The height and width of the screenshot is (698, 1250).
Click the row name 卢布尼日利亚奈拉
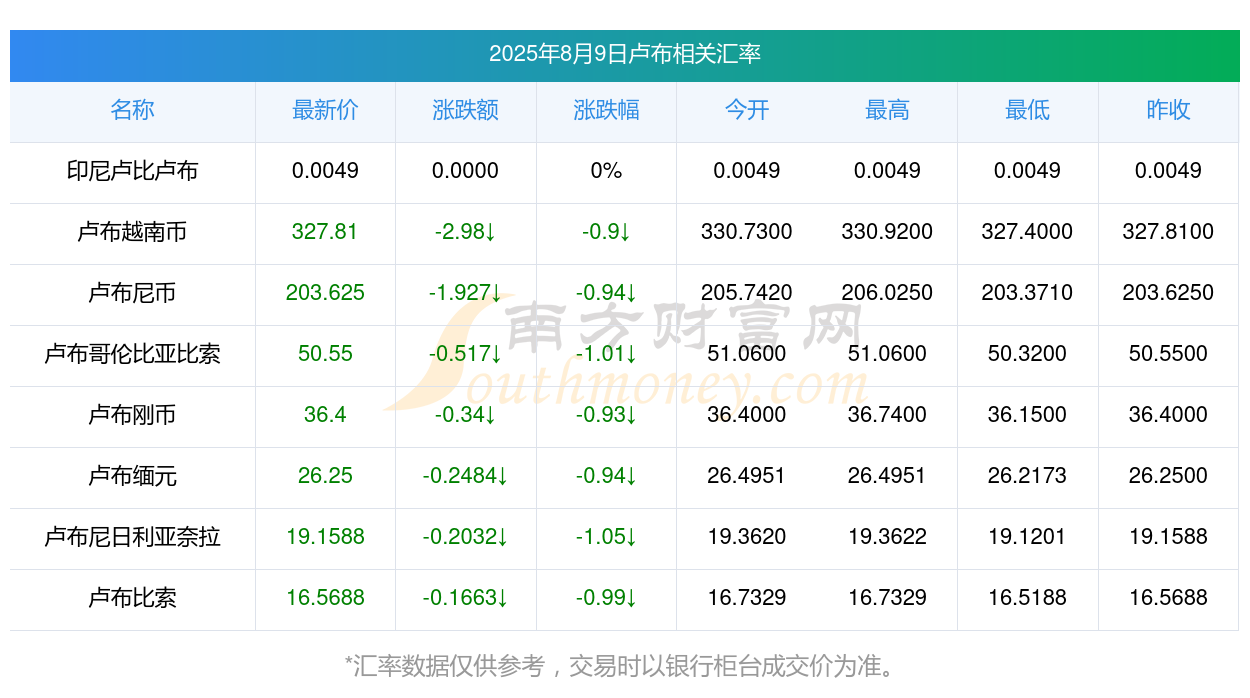(132, 537)
